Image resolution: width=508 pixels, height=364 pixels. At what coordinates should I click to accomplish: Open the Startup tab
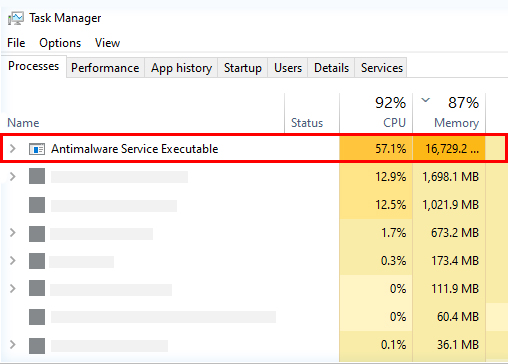pyautogui.click(x=243, y=68)
